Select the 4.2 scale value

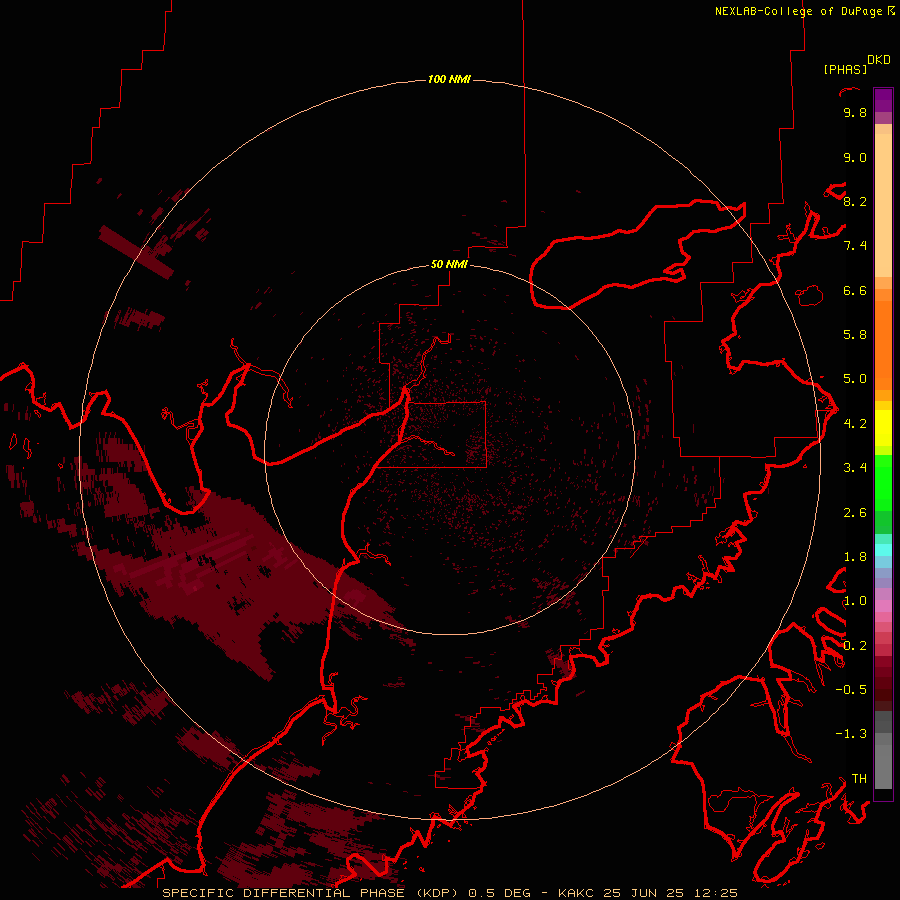[x=855, y=424]
